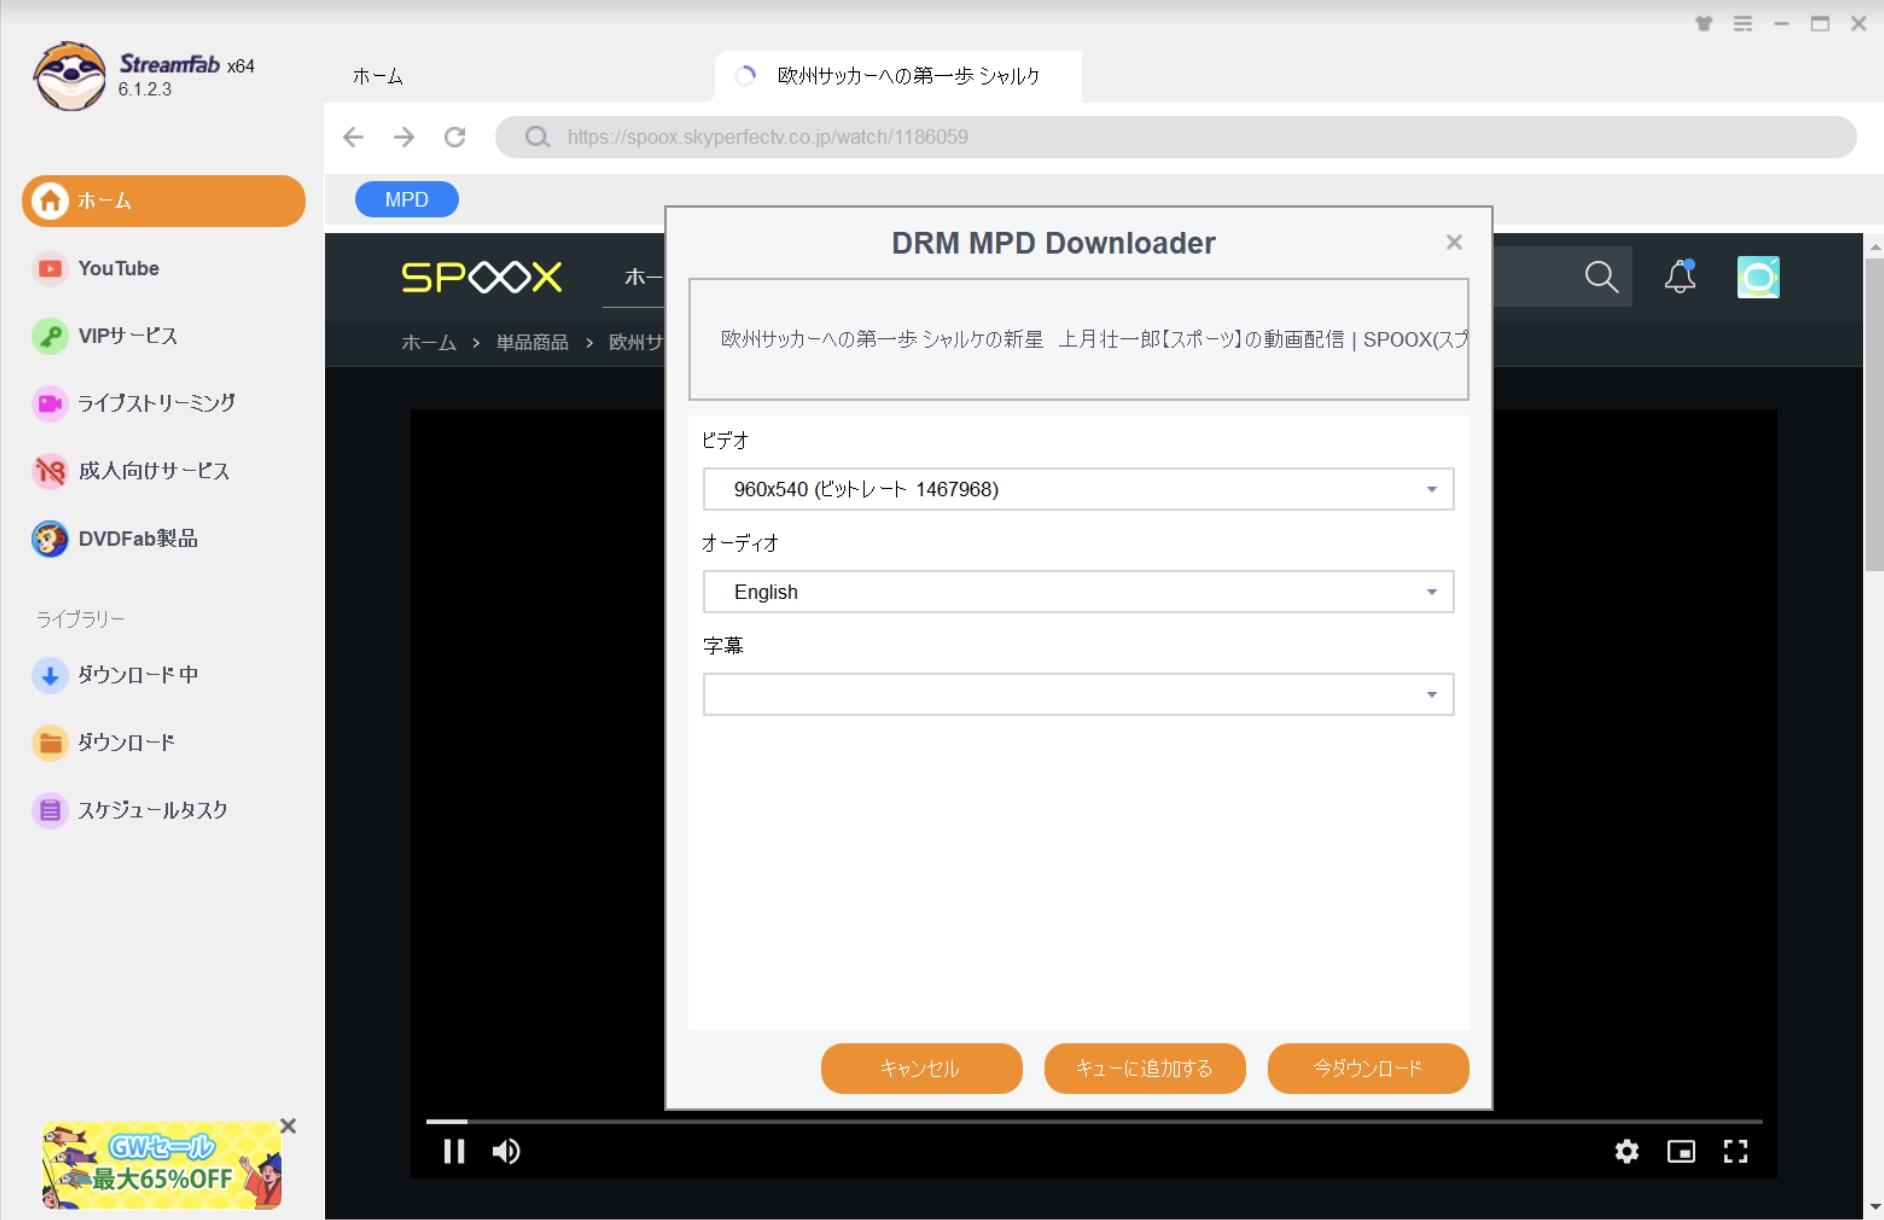Click the orange download folder icon

49,742
